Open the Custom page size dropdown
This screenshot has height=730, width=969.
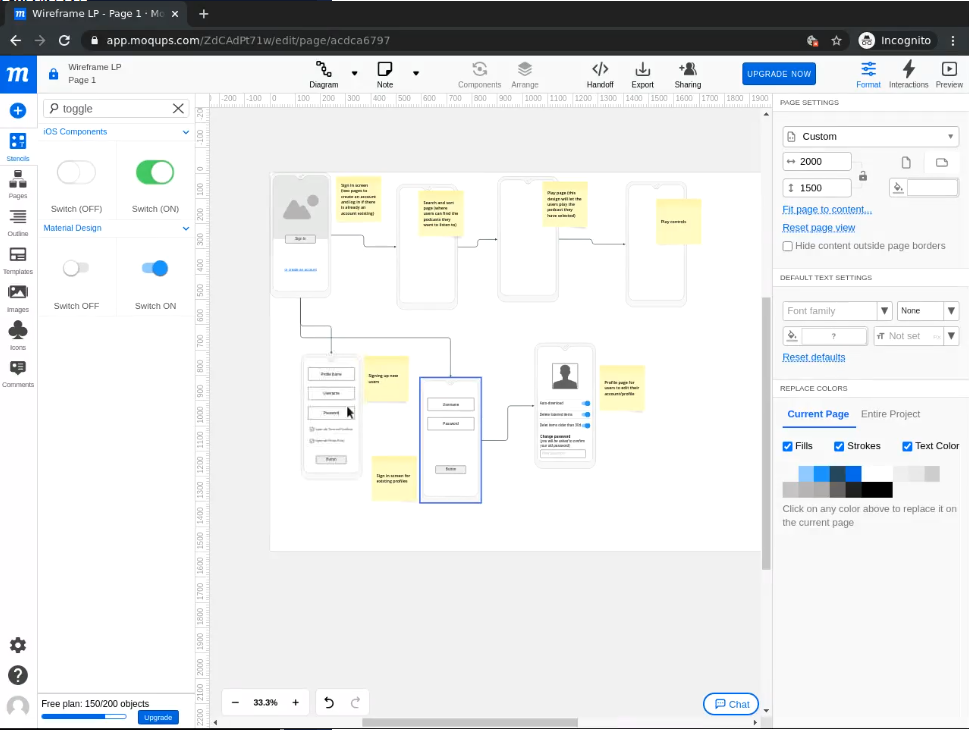(x=870, y=136)
